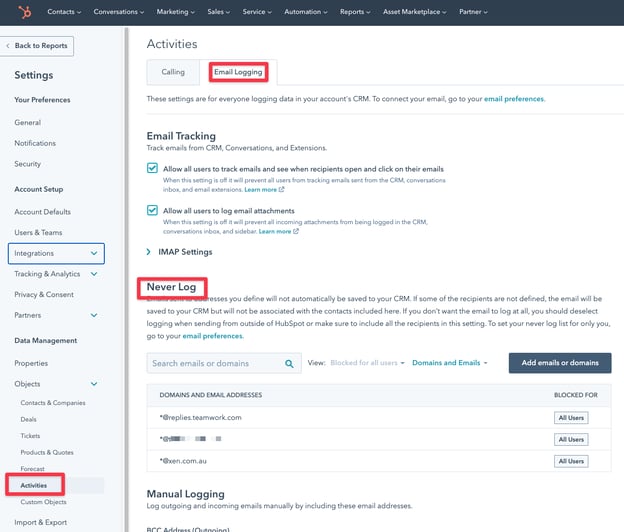Click 'All Users' badge for *@xen.com.au
Image resolution: width=624 pixels, height=532 pixels.
pos(569,461)
